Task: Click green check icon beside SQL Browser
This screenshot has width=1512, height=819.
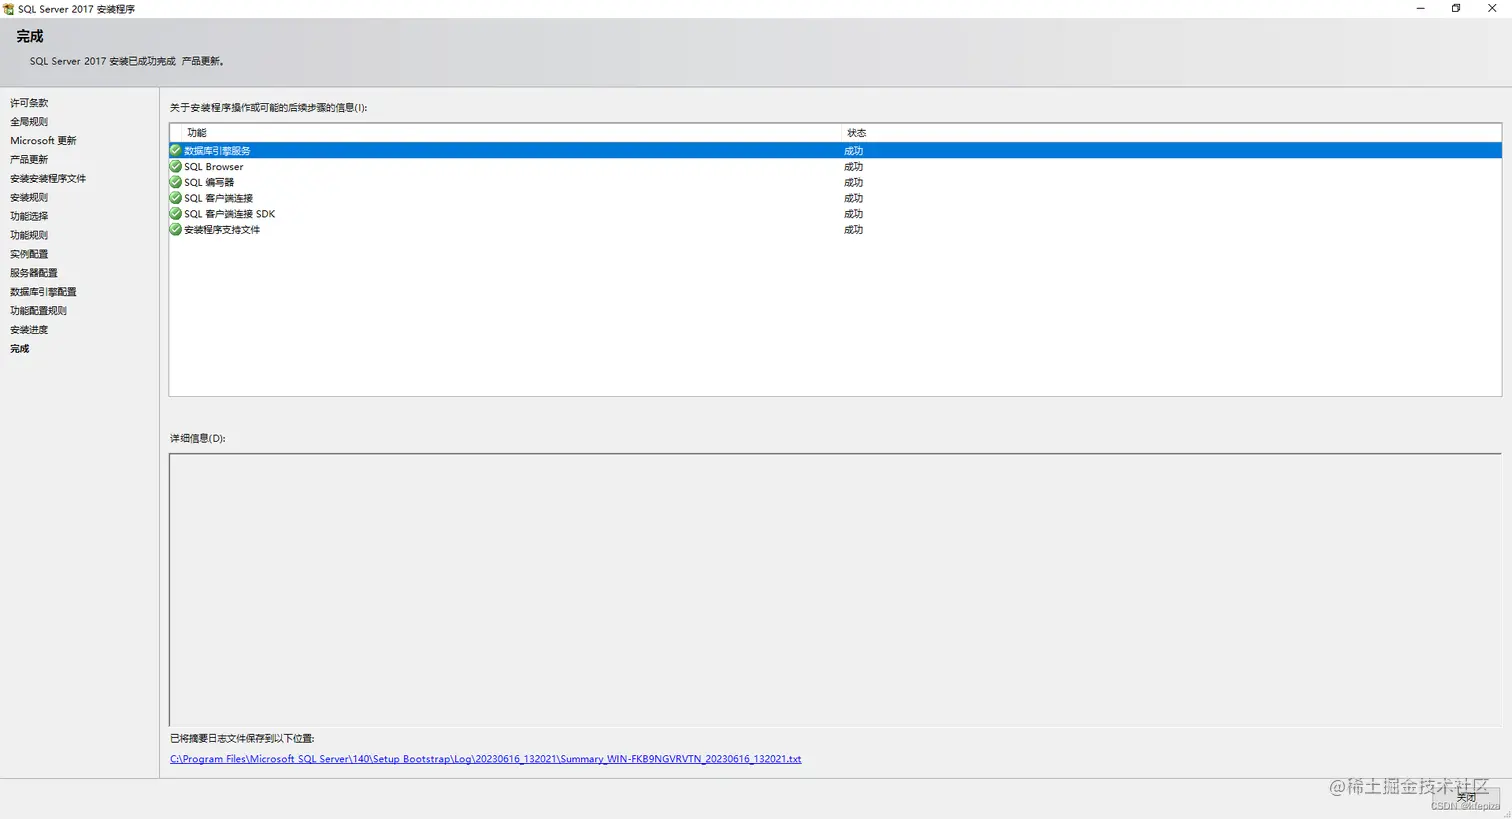Action: click(176, 166)
